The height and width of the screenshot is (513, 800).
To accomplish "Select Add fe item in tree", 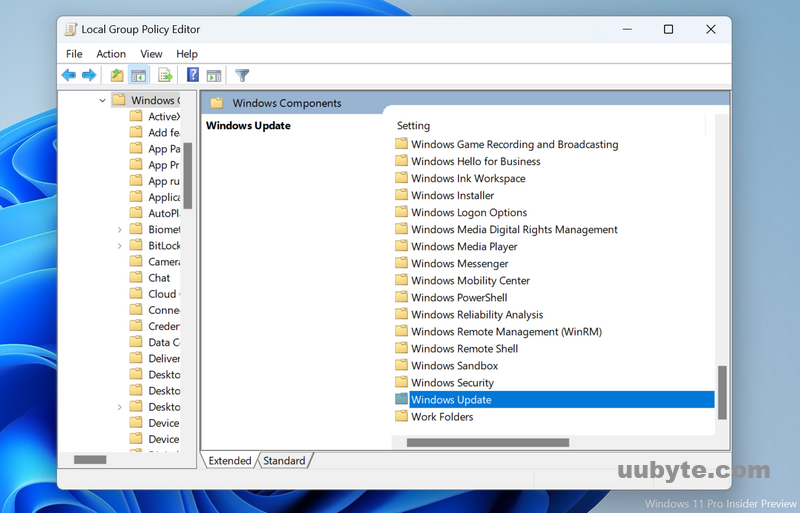I will point(164,133).
